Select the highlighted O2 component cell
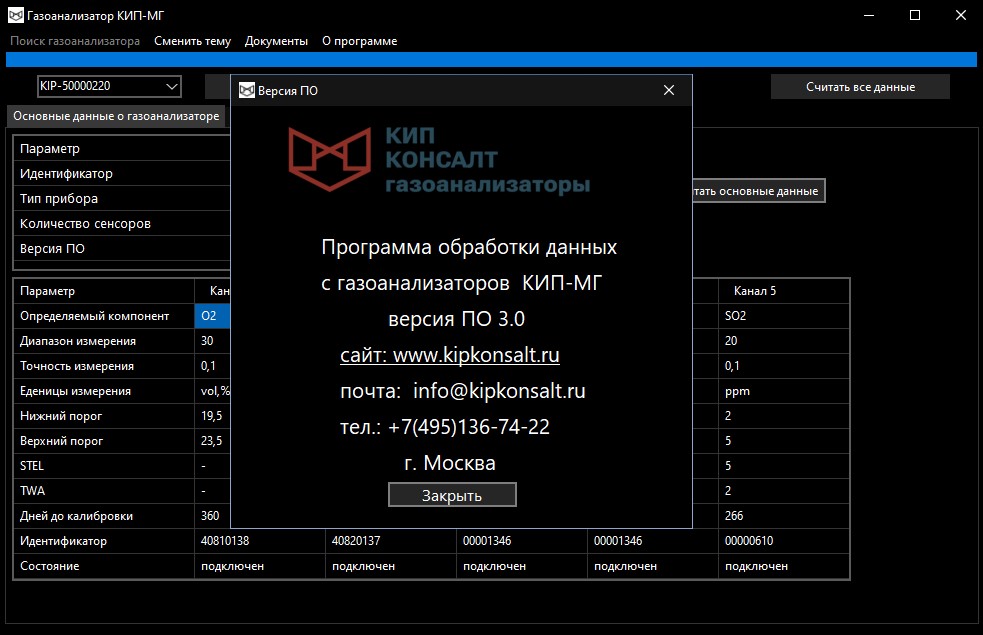Image resolution: width=983 pixels, height=635 pixels. point(213,316)
